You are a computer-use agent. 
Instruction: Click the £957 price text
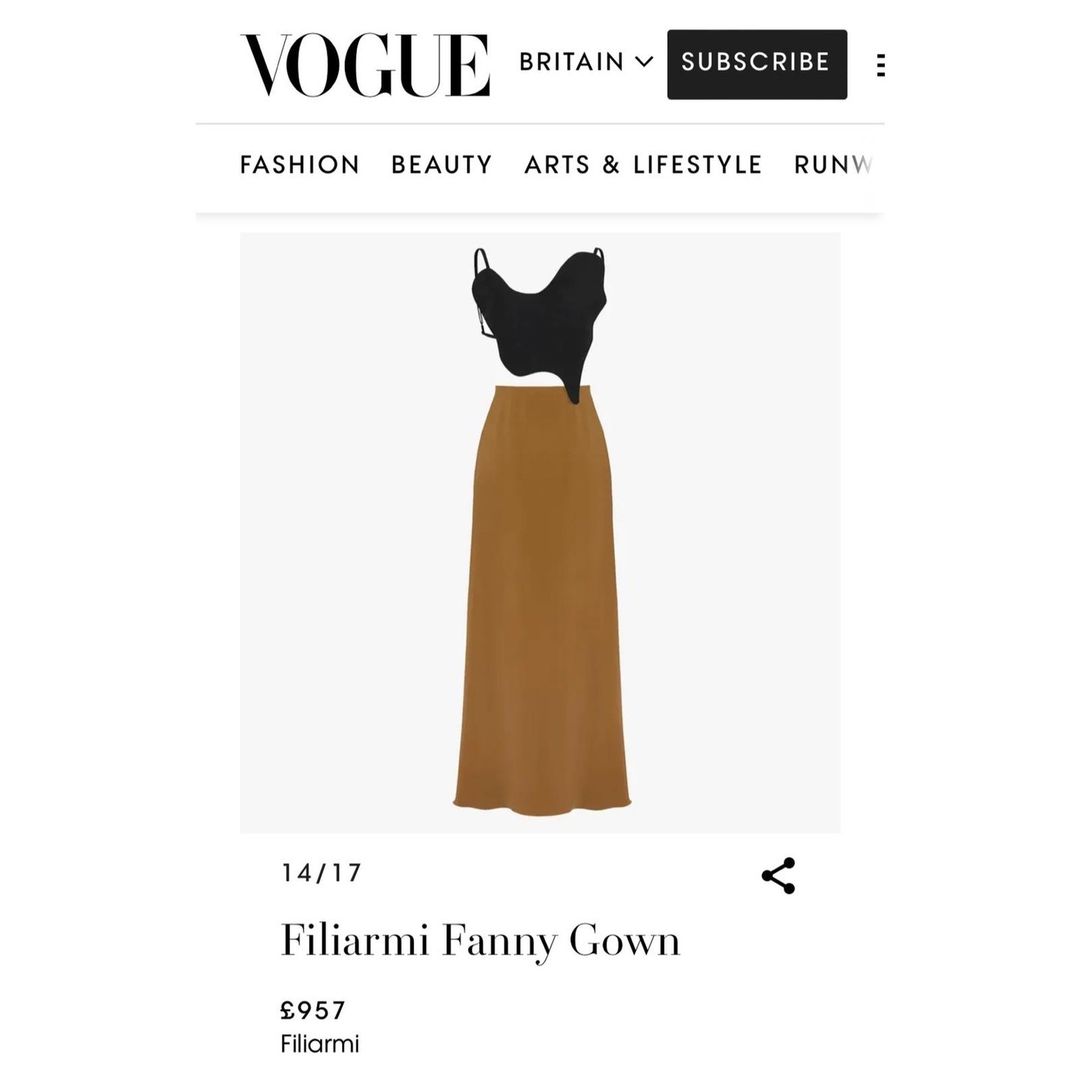tap(313, 1010)
